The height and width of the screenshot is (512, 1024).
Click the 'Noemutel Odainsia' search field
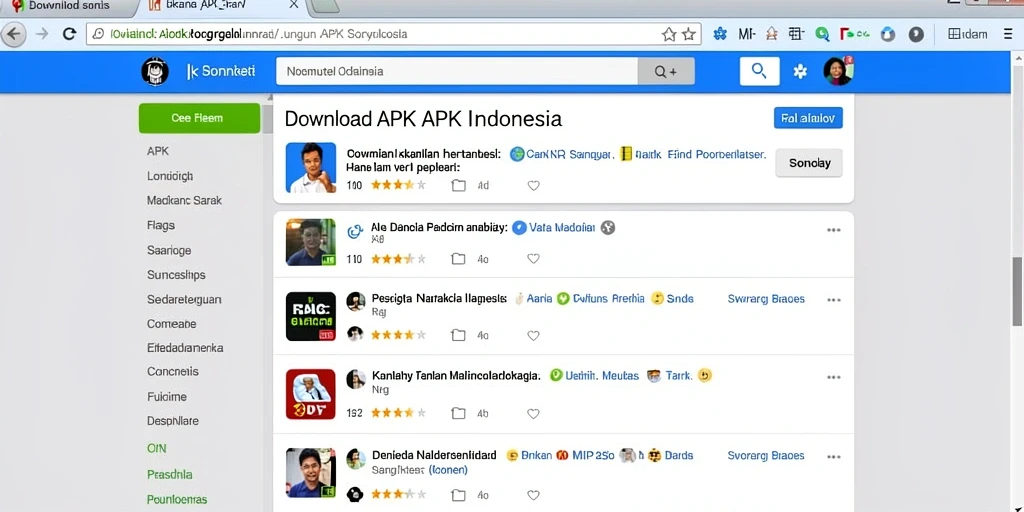coord(456,71)
